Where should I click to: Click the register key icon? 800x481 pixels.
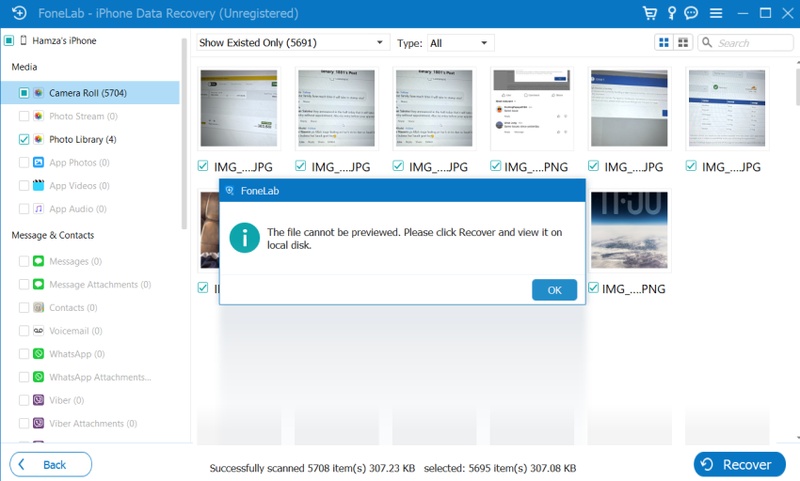click(x=671, y=13)
